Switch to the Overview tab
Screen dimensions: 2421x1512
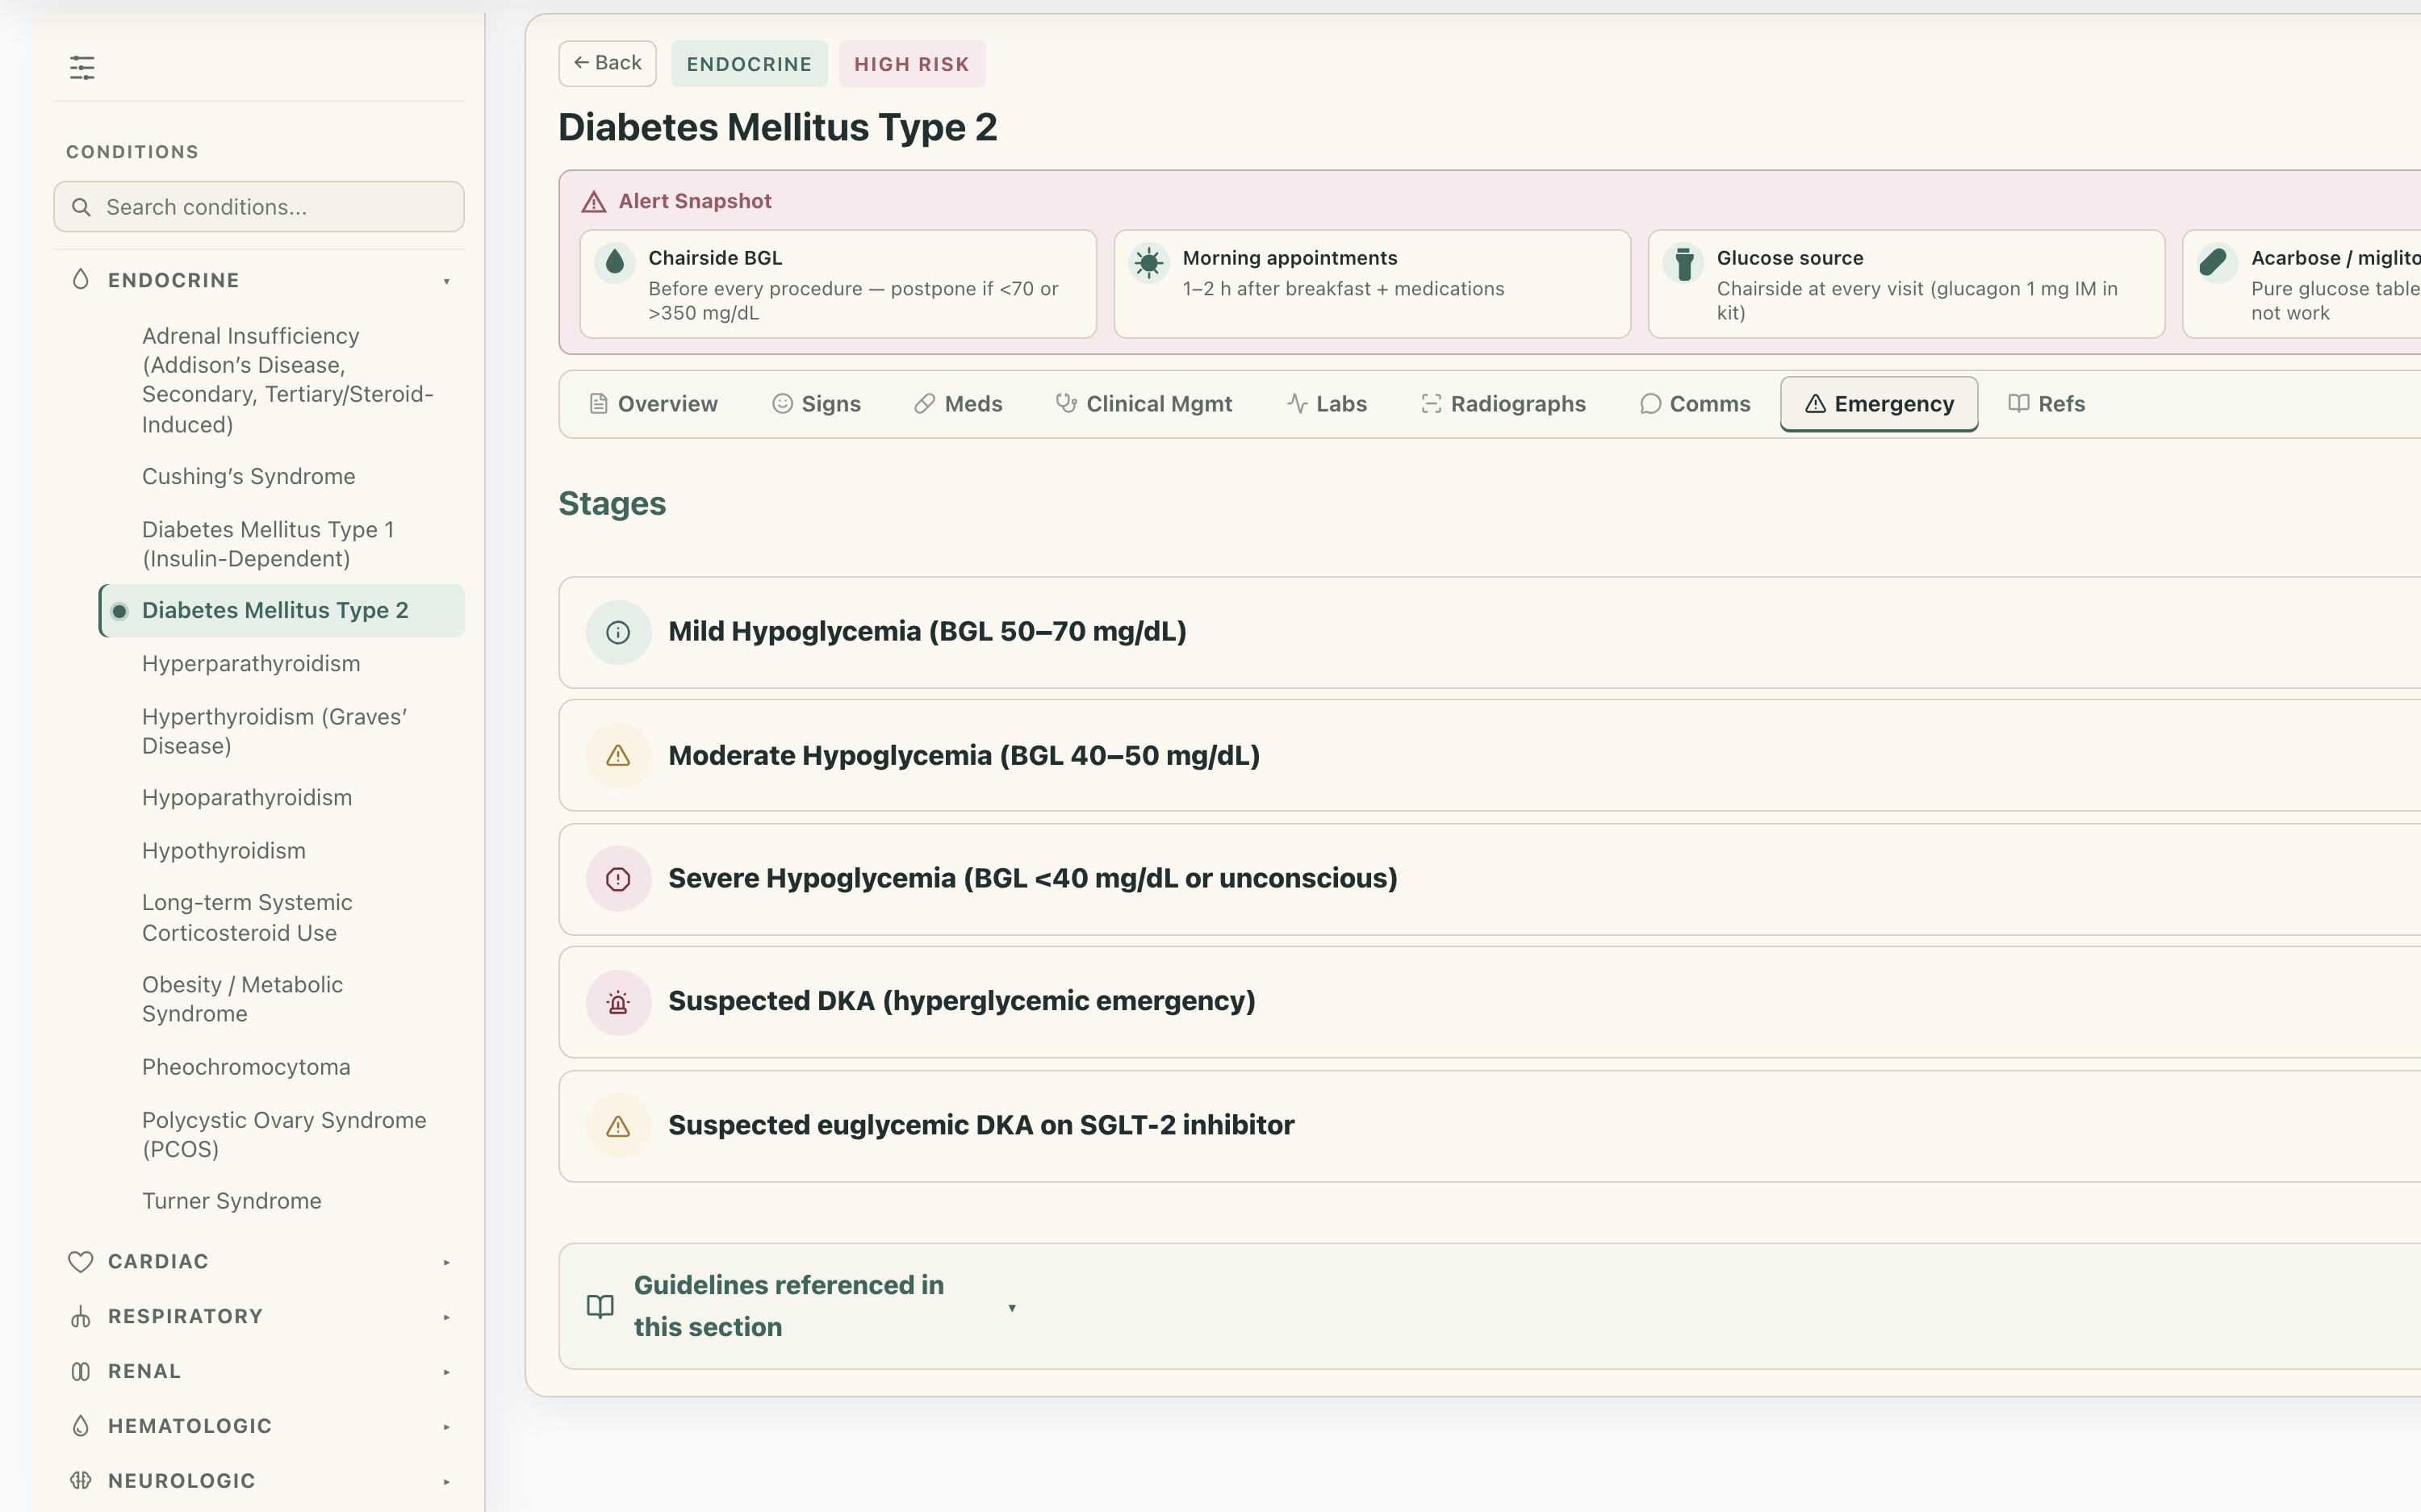tap(654, 404)
